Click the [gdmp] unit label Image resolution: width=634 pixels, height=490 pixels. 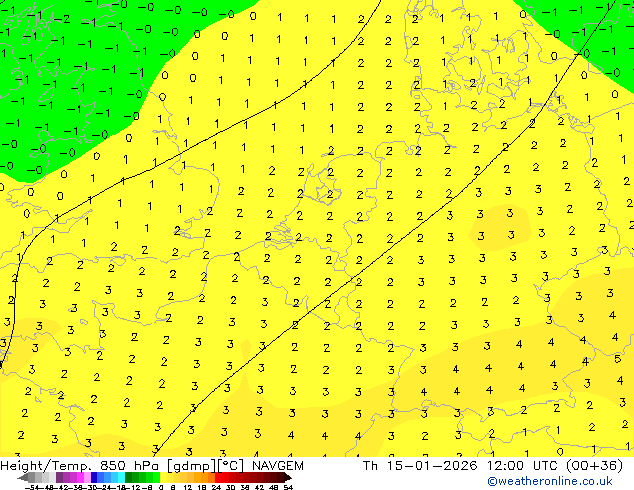point(192,466)
